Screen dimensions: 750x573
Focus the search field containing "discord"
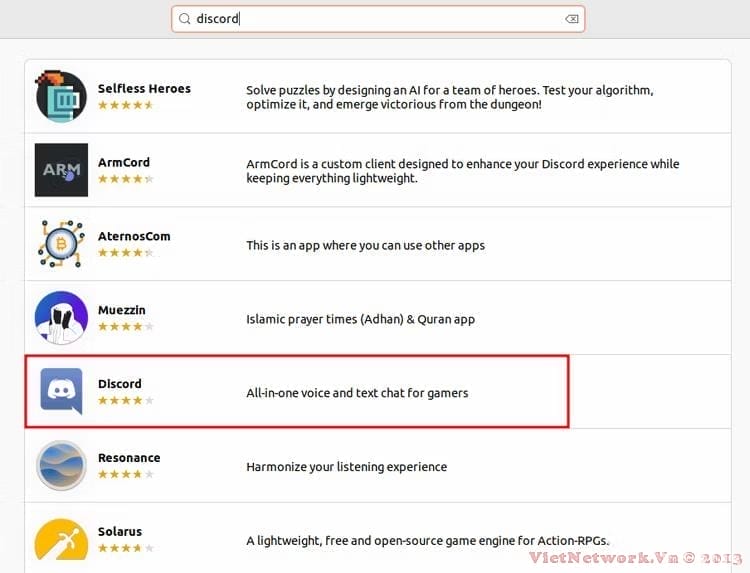(x=380, y=19)
